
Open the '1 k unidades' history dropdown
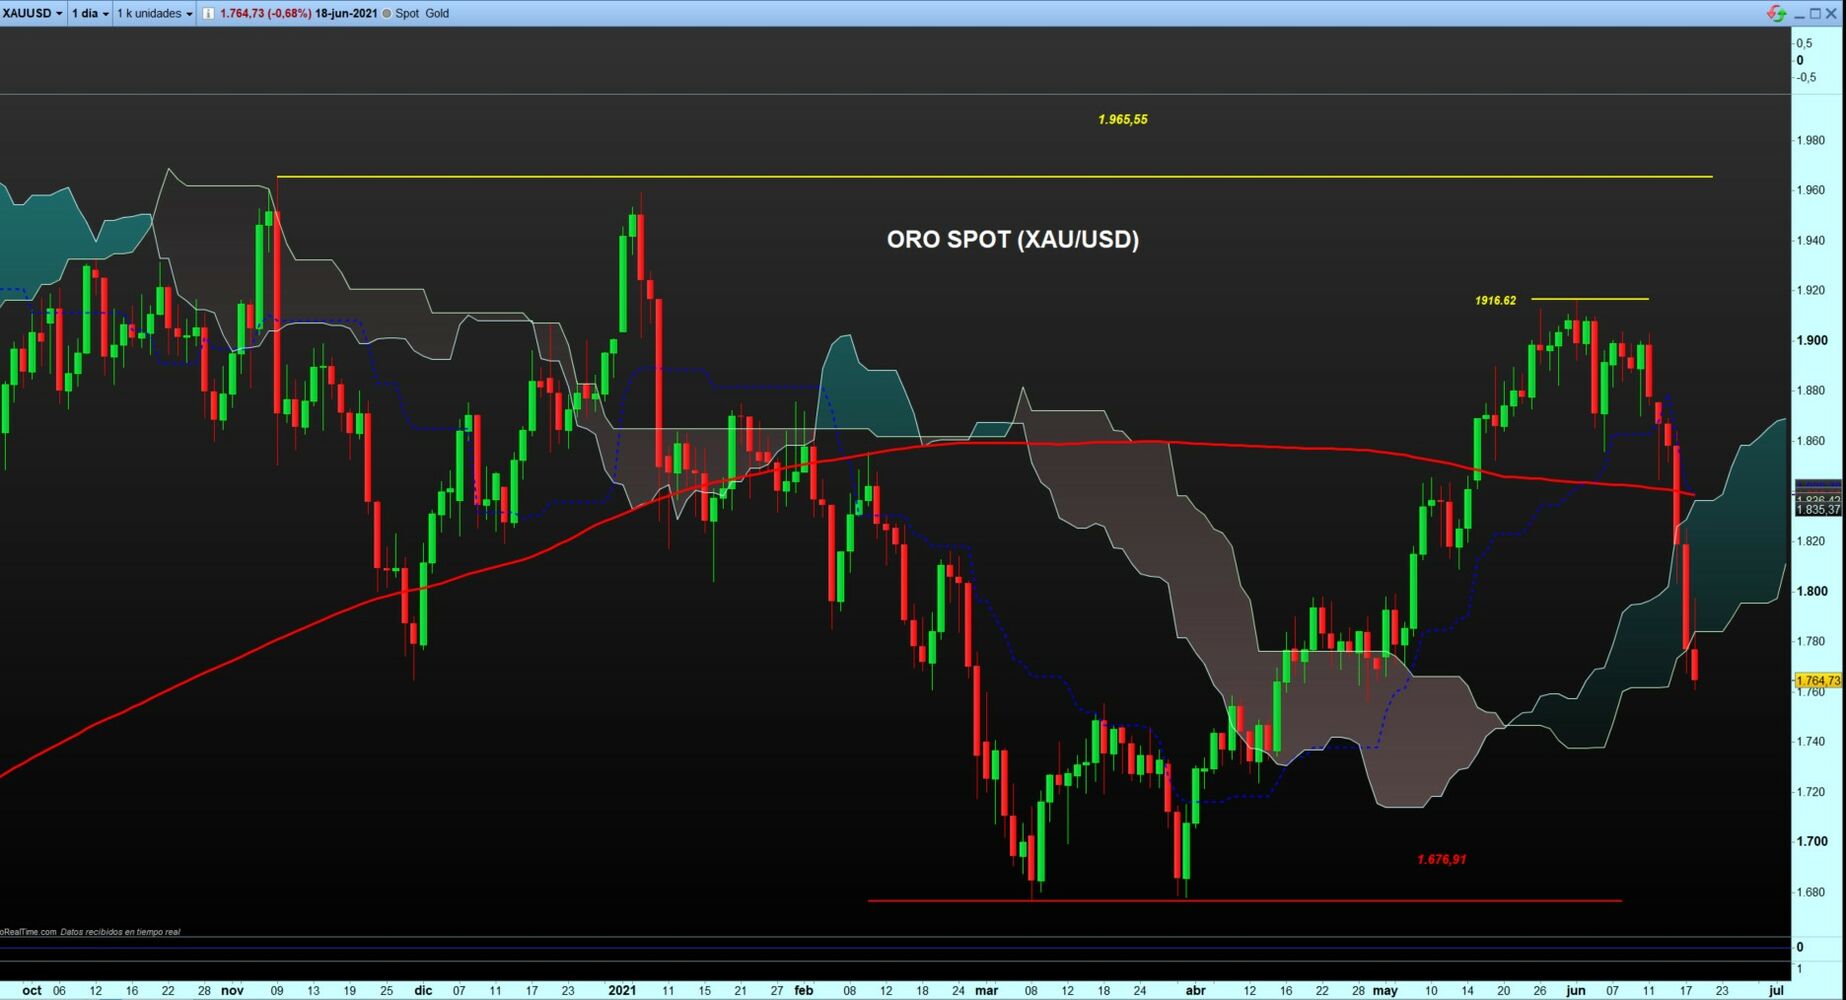coord(155,13)
